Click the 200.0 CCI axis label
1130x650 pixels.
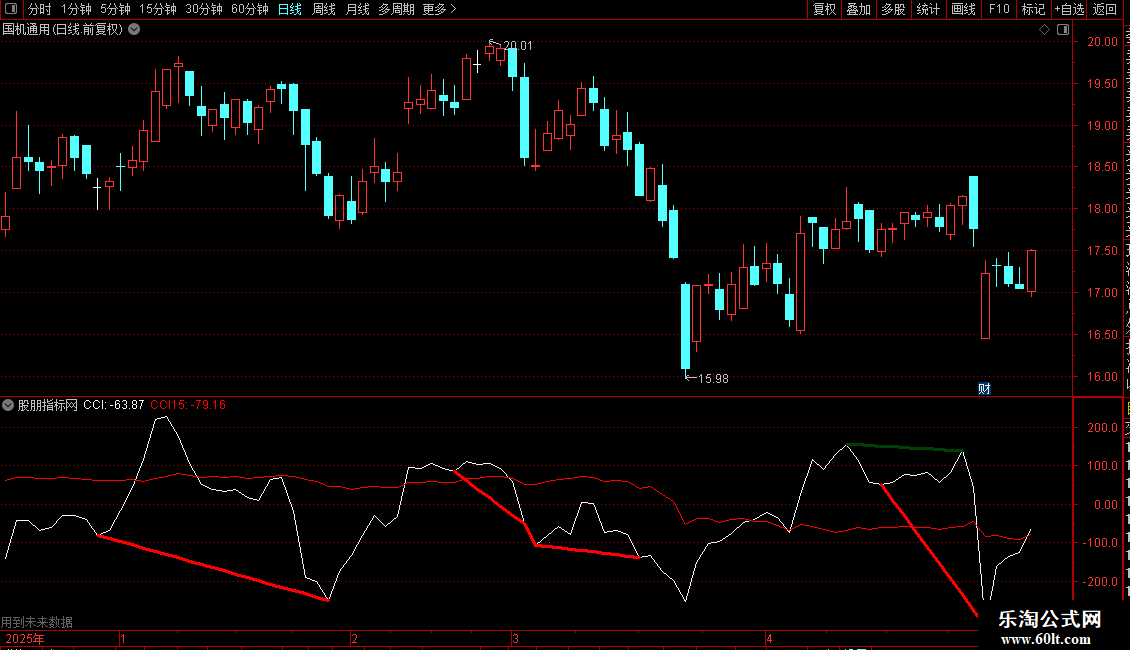(1103, 428)
